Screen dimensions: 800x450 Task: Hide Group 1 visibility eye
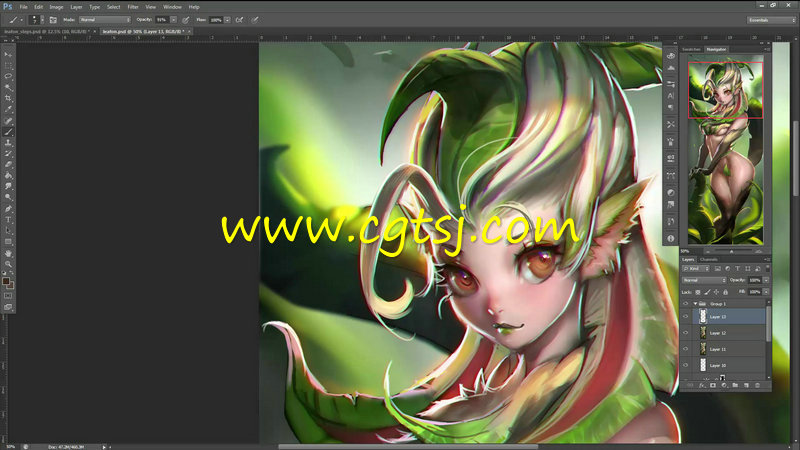pos(686,304)
